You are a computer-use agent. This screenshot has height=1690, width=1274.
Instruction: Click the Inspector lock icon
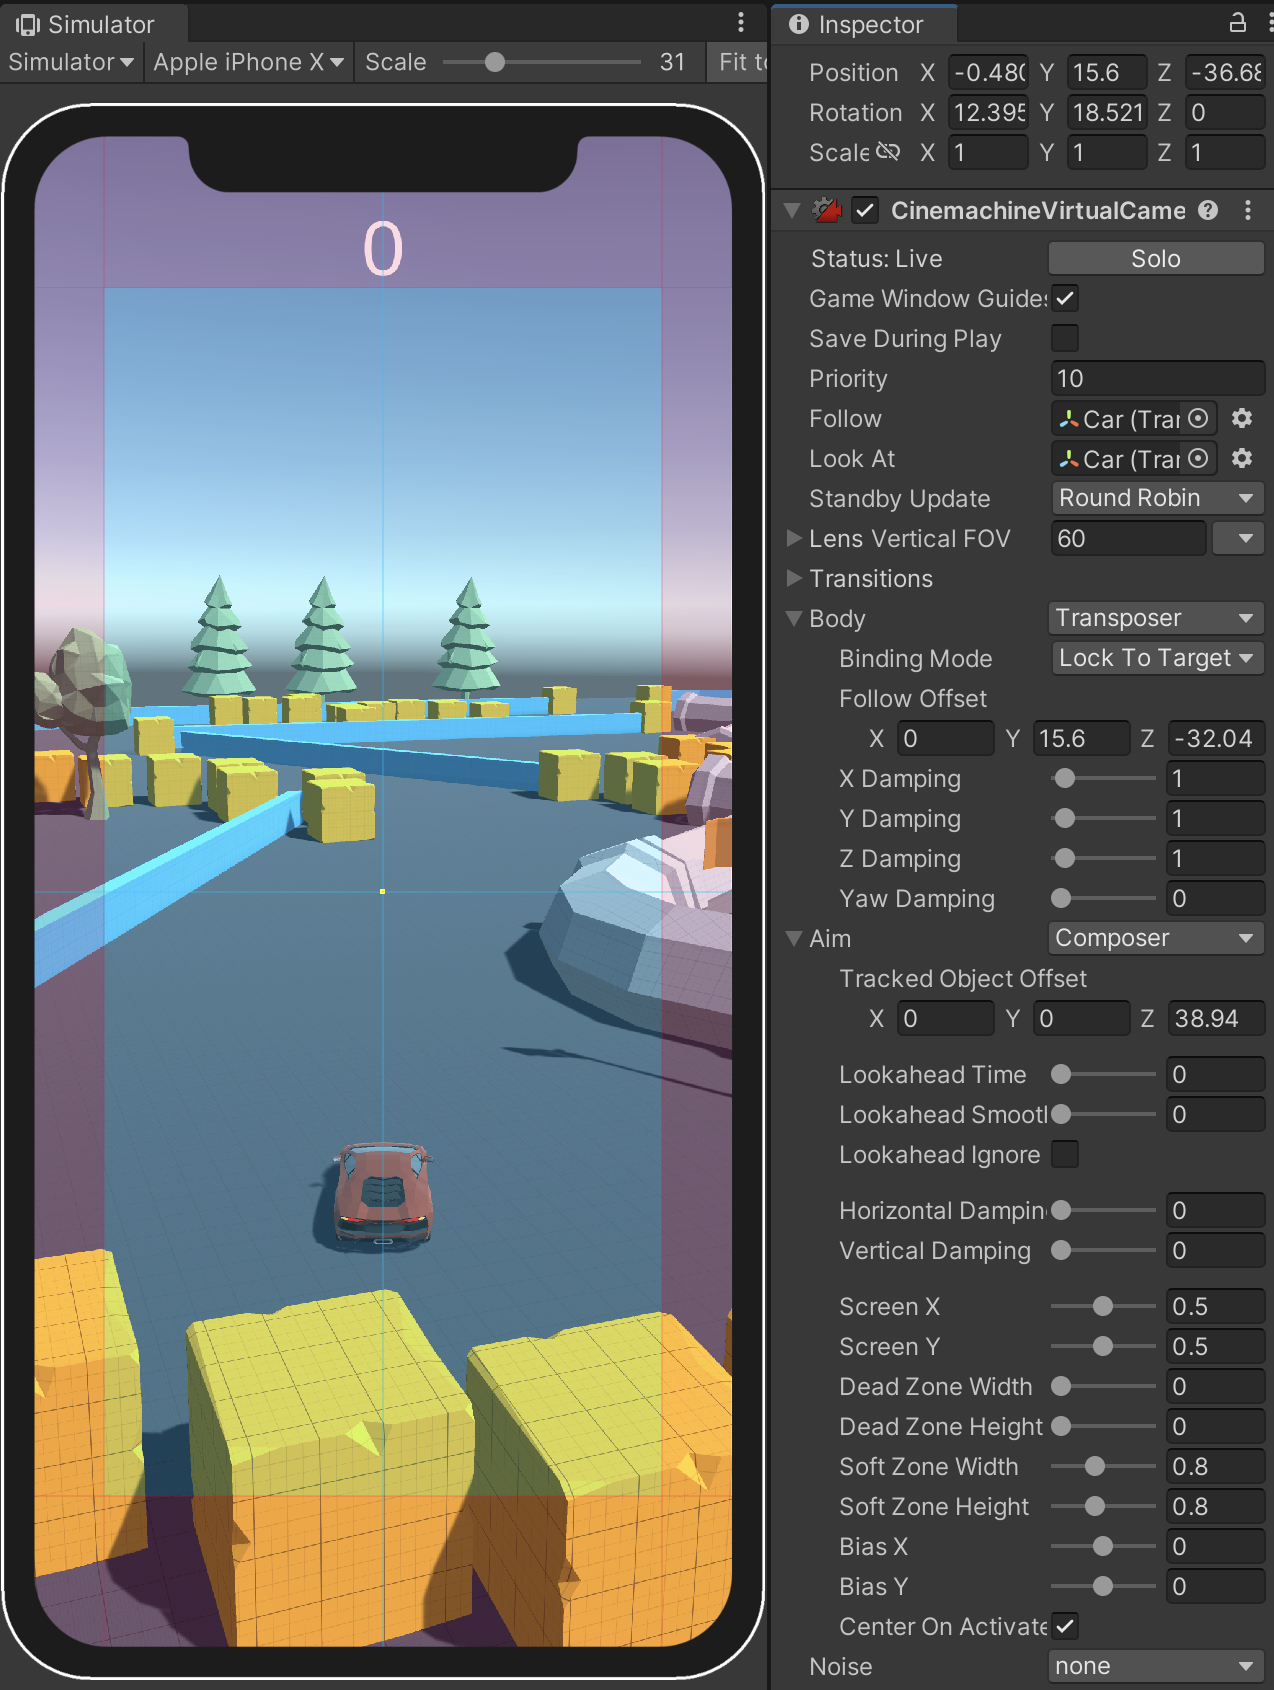(1237, 22)
